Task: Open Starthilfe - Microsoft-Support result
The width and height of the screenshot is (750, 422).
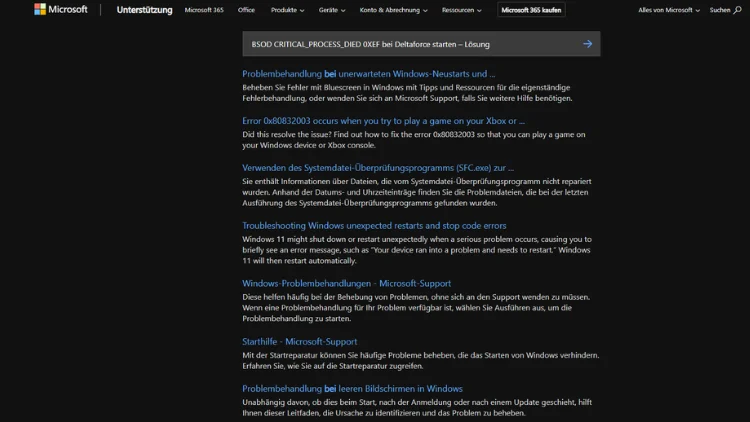Action: coord(299,341)
